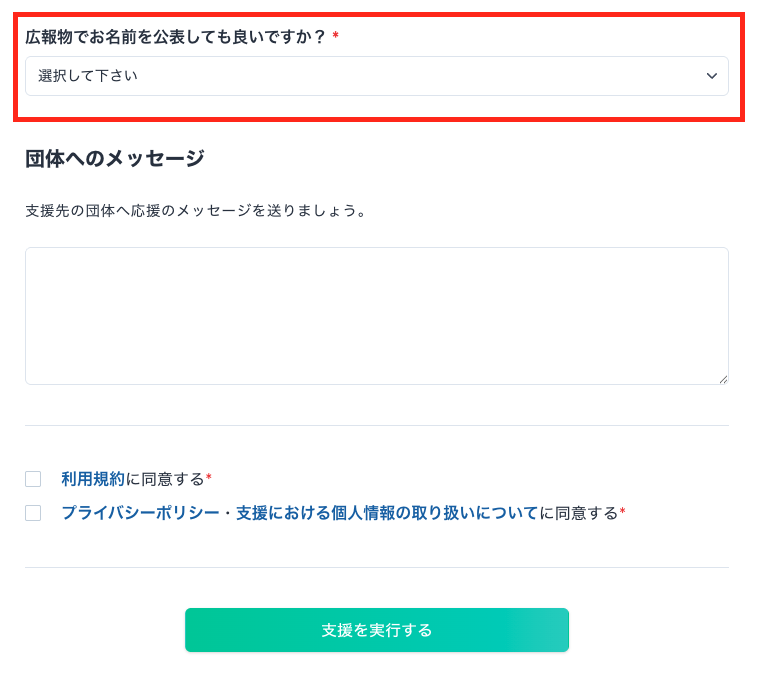Open the 選択して下さい dropdown
768x688 pixels.
coord(376,76)
